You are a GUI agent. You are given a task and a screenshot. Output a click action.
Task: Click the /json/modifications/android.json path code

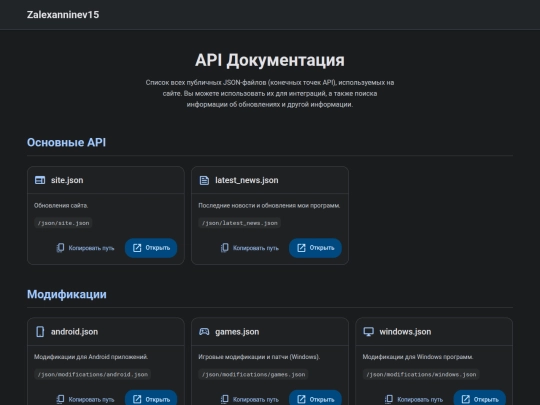coord(93,374)
